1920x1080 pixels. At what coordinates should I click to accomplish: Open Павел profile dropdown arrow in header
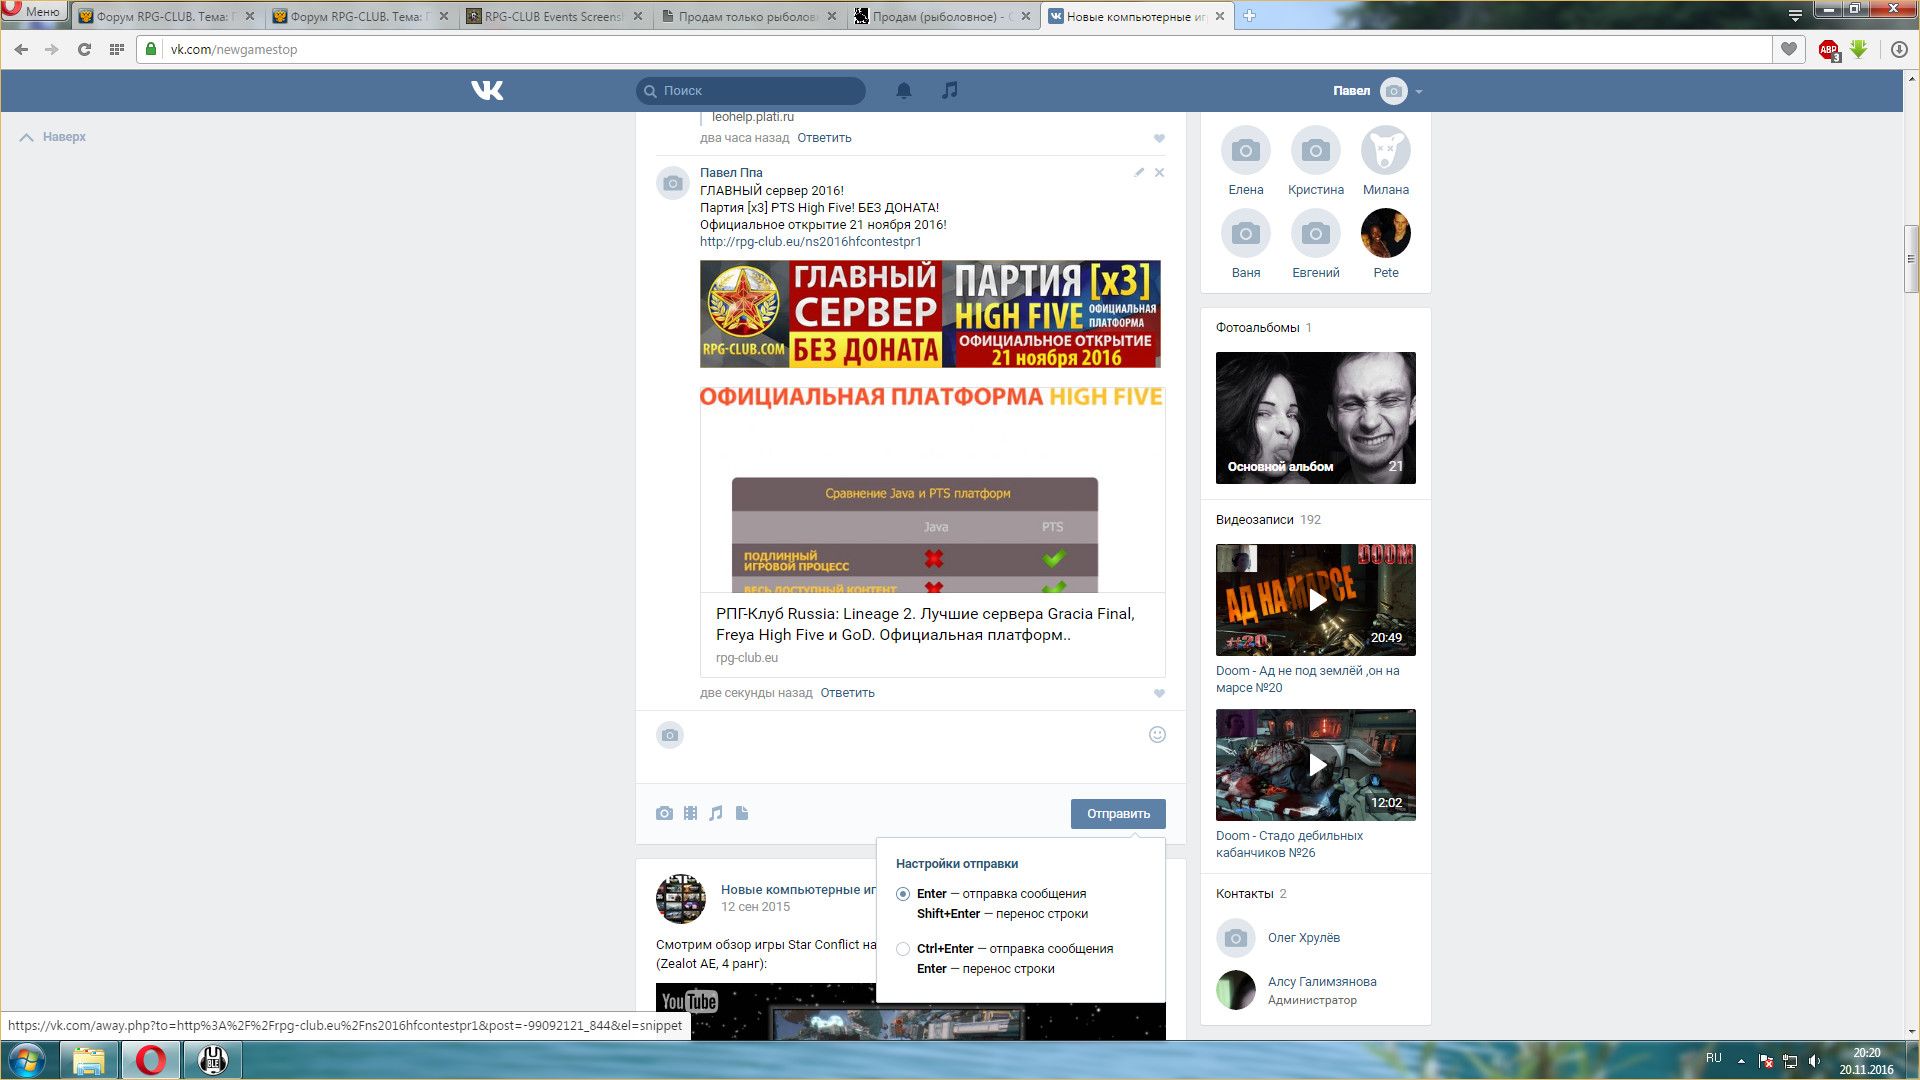point(1419,91)
